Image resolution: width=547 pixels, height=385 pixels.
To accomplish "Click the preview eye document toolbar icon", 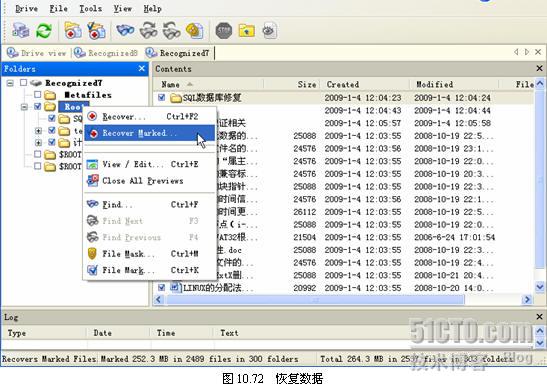I will click(x=269, y=31).
